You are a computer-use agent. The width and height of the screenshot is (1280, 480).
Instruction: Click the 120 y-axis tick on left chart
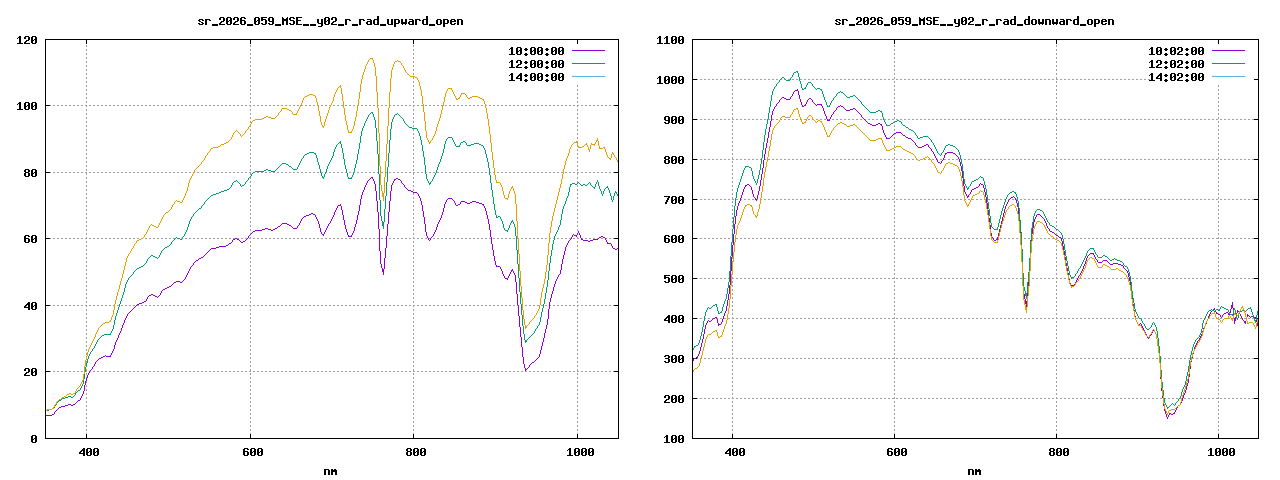tap(27, 40)
